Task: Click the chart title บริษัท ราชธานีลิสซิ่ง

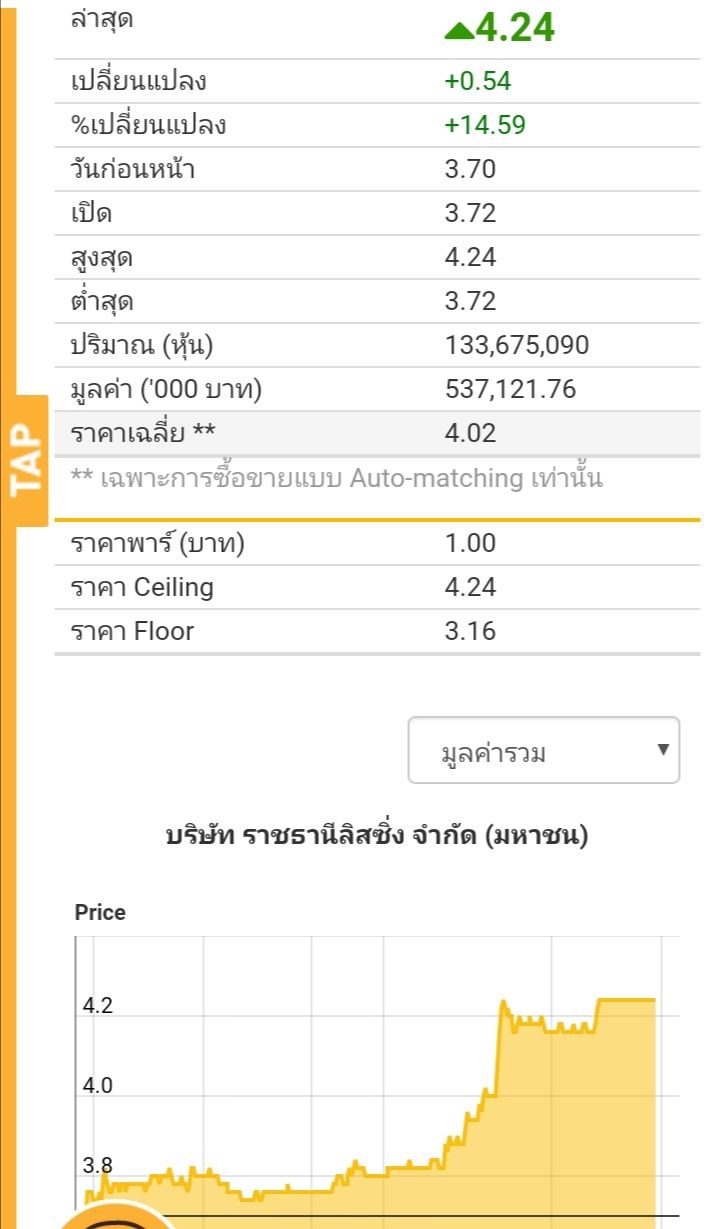Action: 376,836
